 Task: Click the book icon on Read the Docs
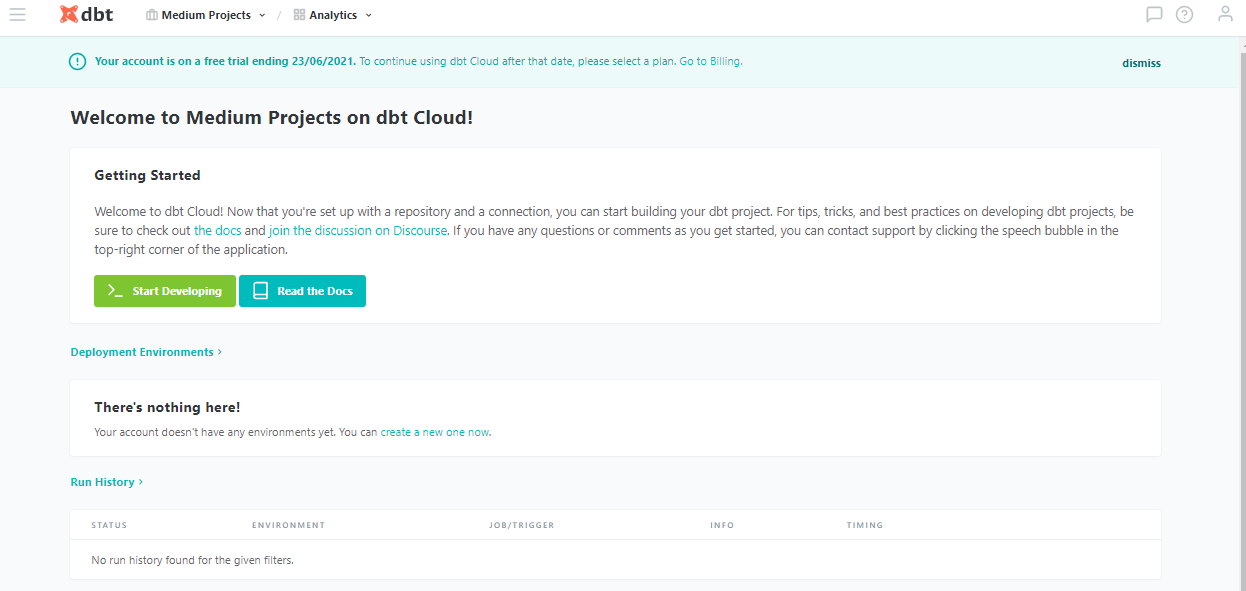pyautogui.click(x=260, y=291)
